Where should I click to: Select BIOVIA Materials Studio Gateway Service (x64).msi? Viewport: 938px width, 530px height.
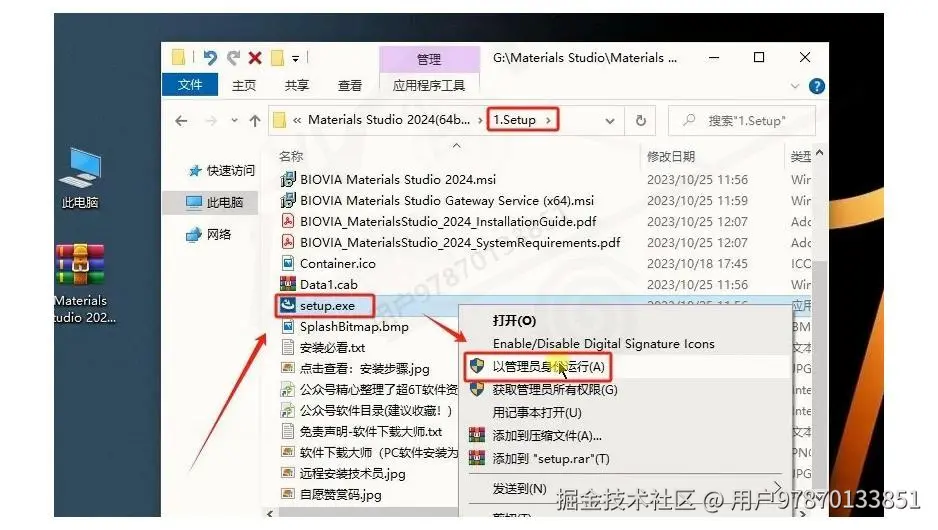coord(437,200)
